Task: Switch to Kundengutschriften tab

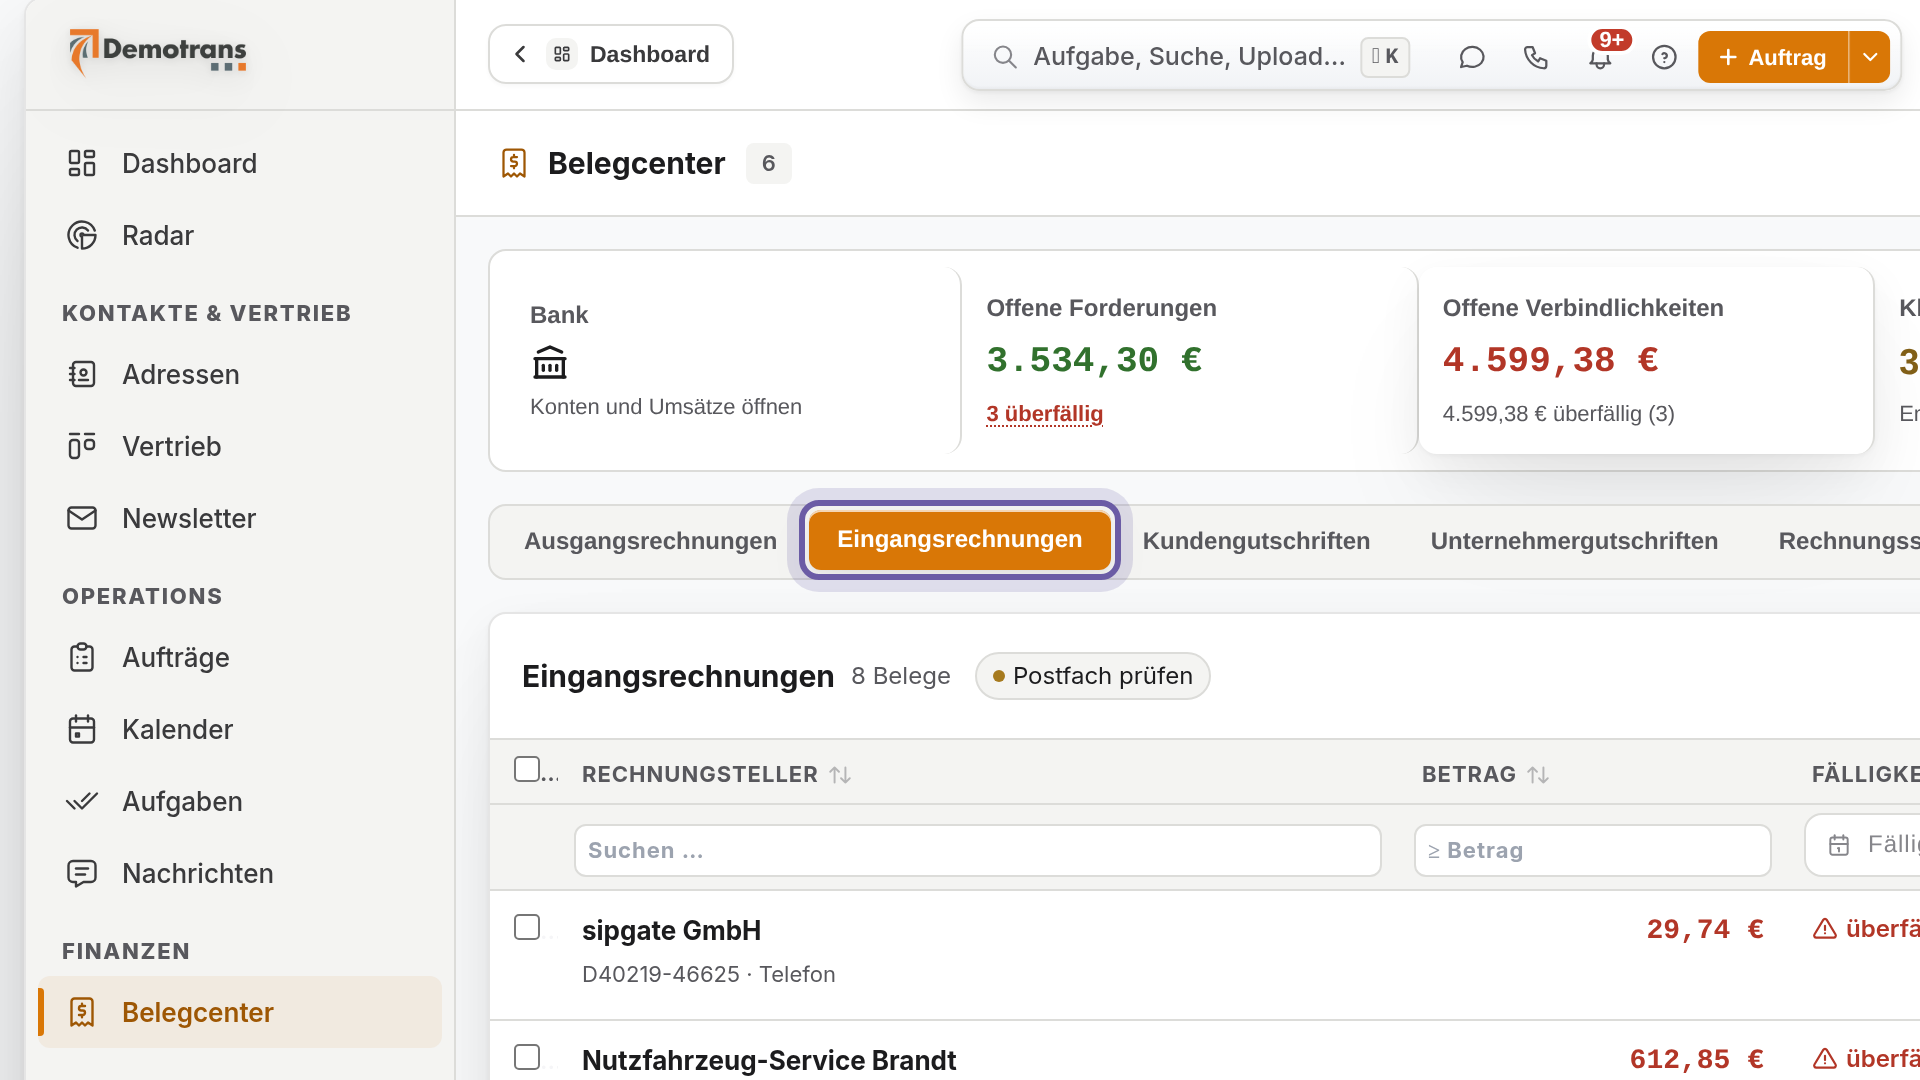Action: (x=1256, y=541)
